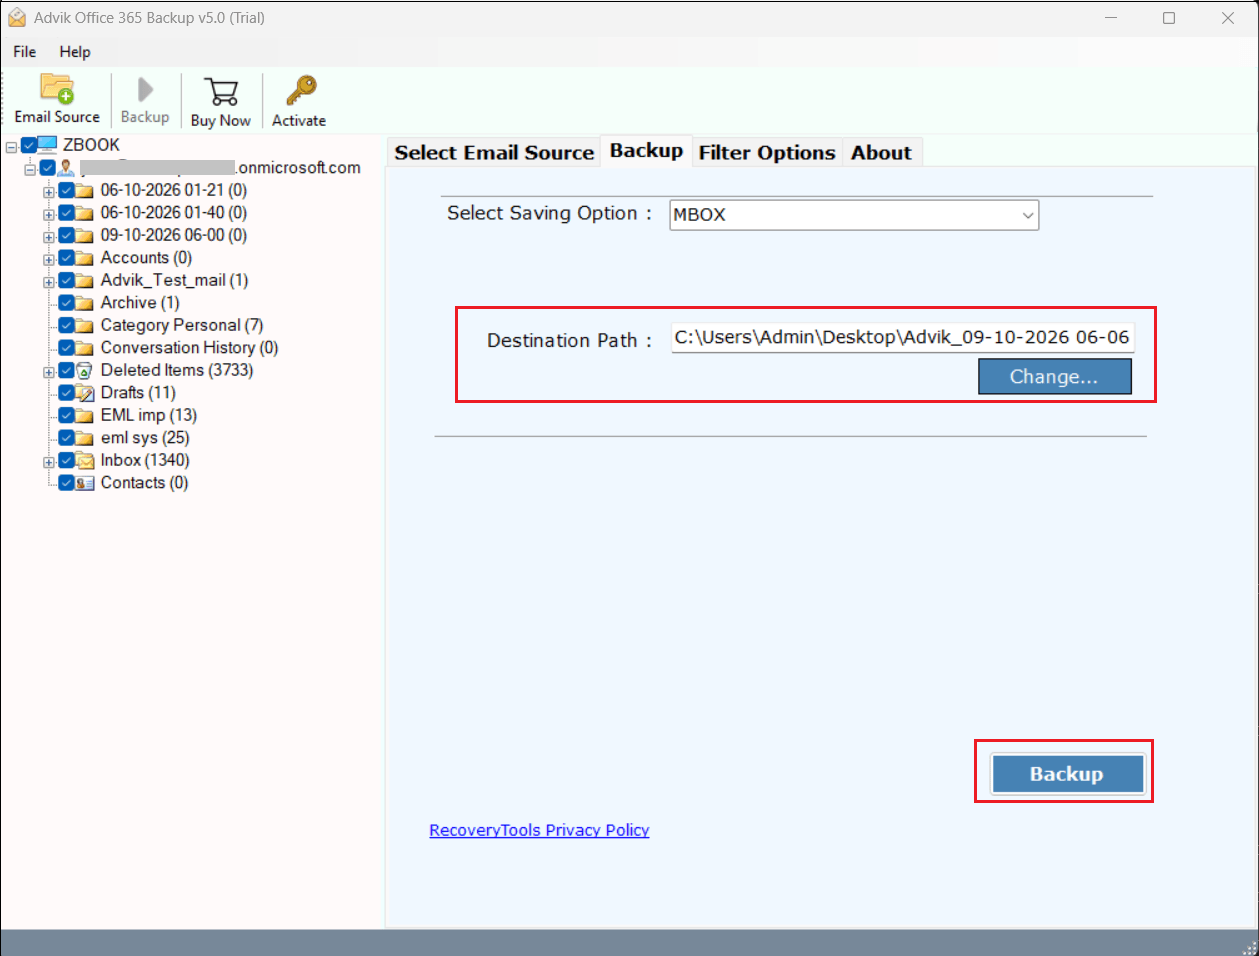Click the Accounts folder icon
This screenshot has height=956, width=1259.
pyautogui.click(x=84, y=258)
